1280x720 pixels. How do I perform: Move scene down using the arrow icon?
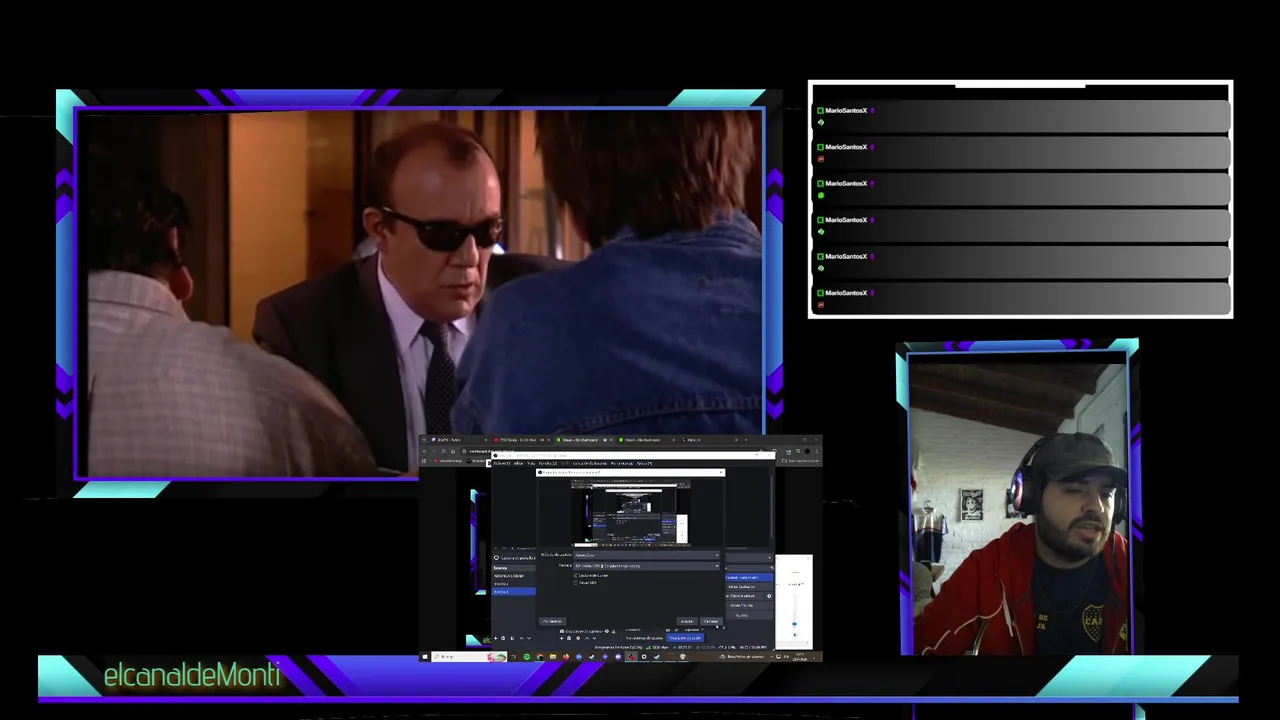coord(529,638)
